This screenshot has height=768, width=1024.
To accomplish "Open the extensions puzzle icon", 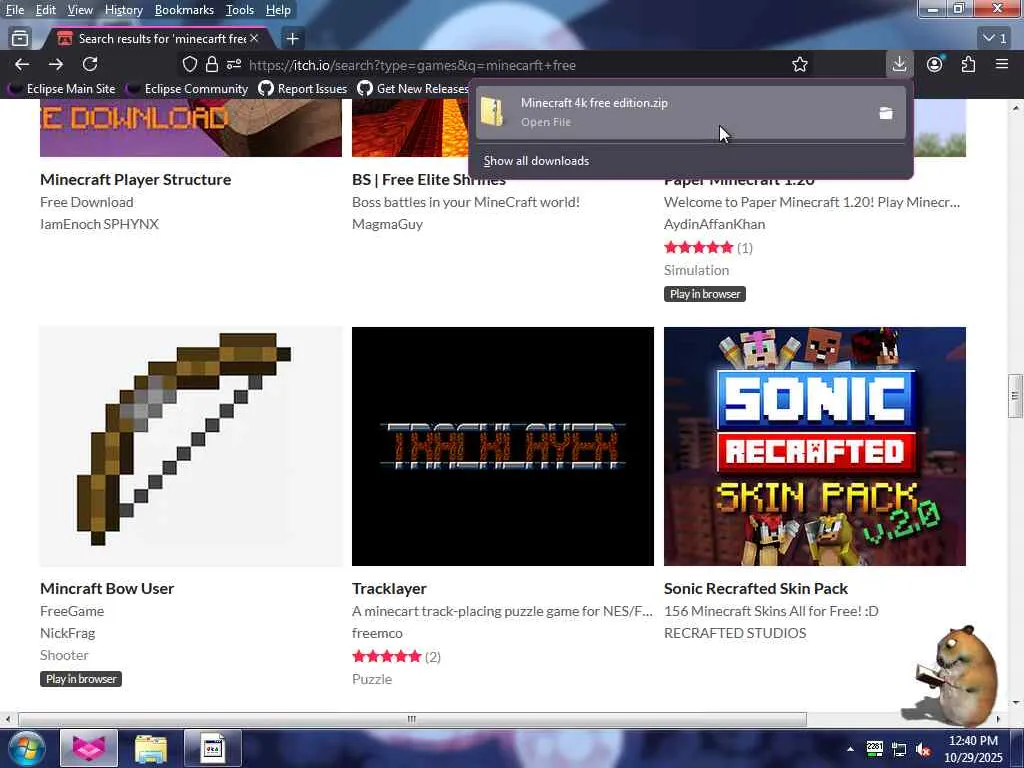I will (968, 64).
